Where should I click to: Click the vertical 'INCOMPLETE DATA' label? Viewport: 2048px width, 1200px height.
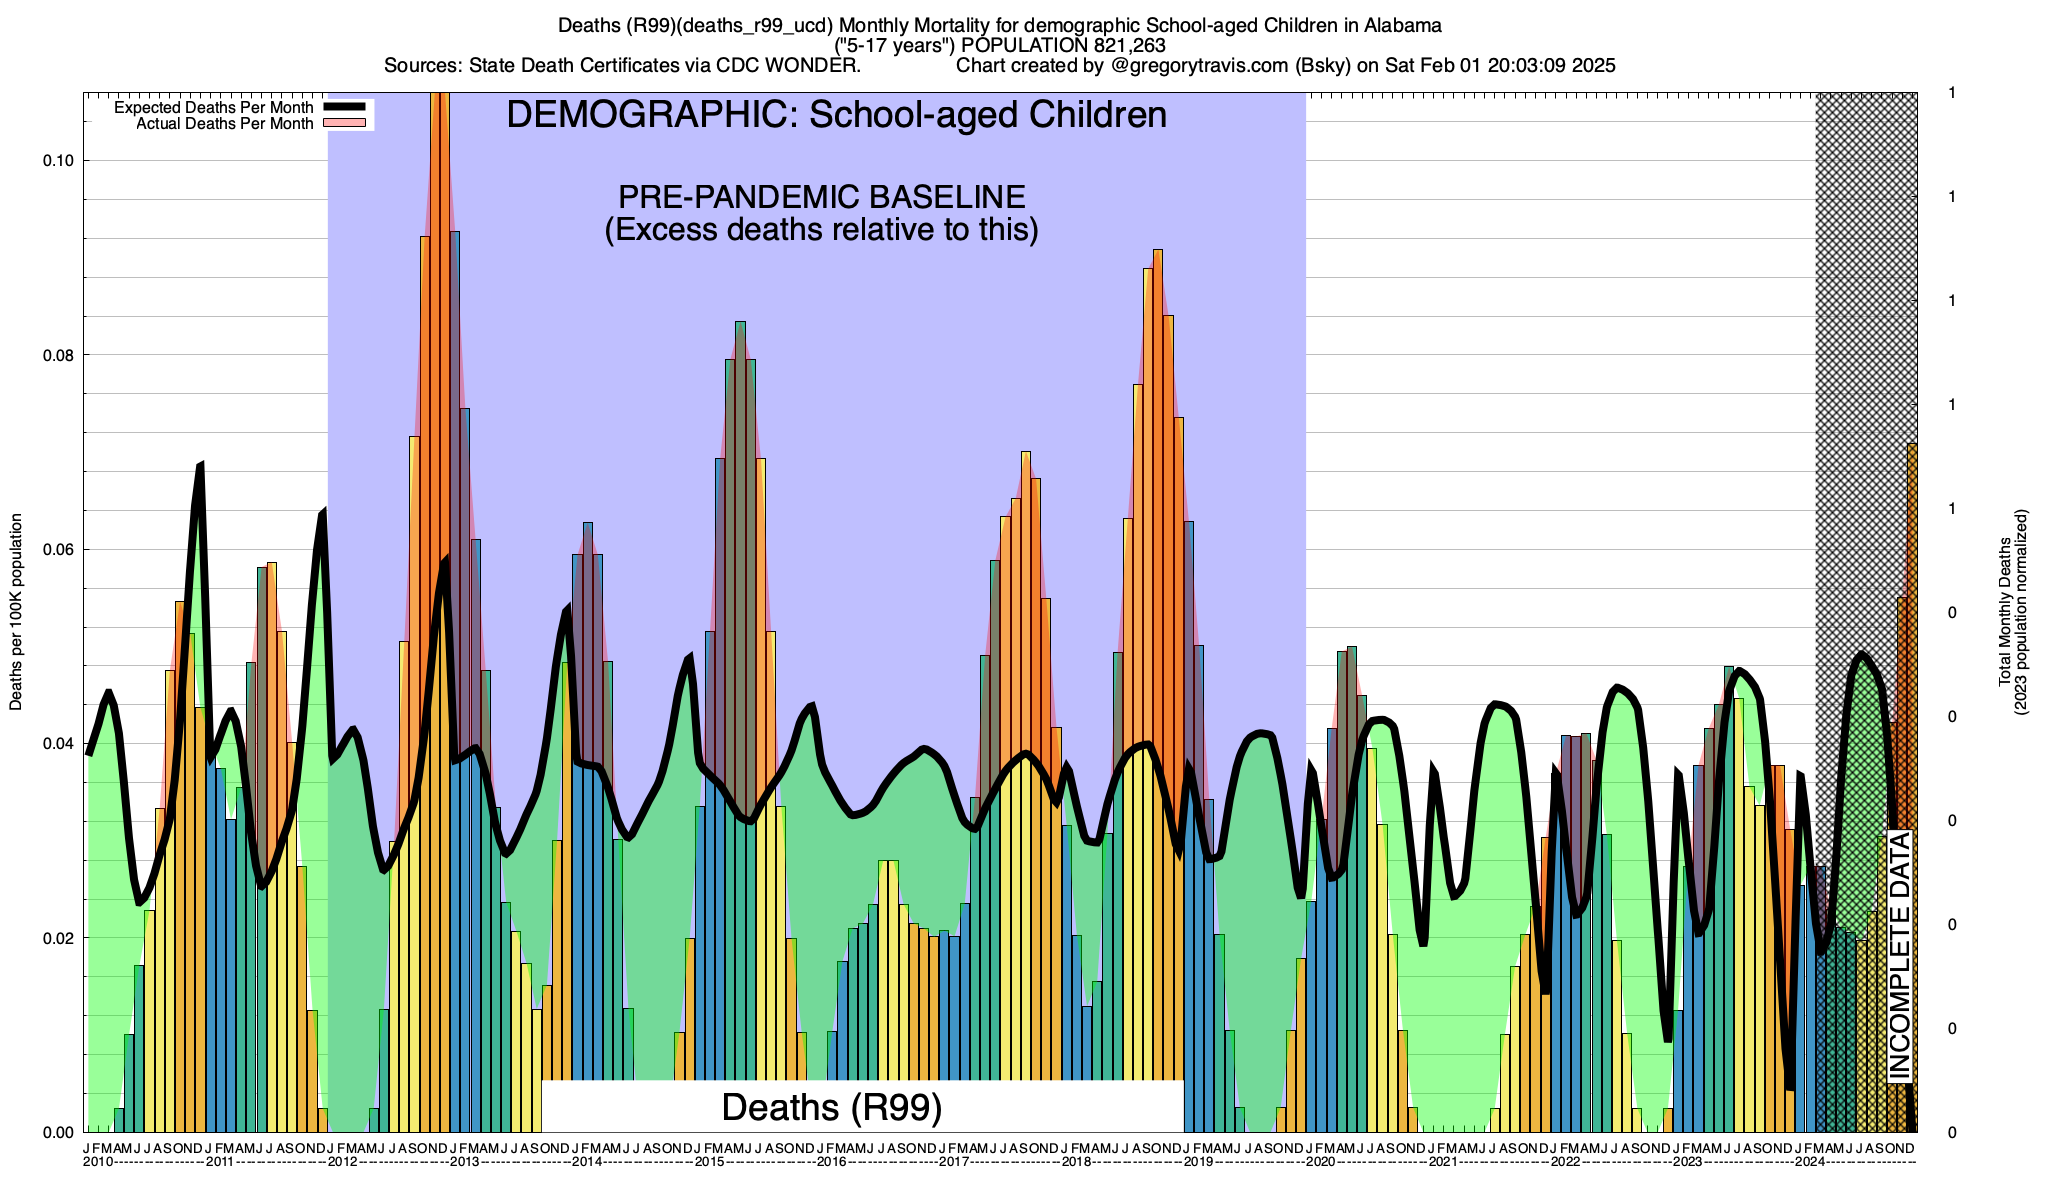1900,956
